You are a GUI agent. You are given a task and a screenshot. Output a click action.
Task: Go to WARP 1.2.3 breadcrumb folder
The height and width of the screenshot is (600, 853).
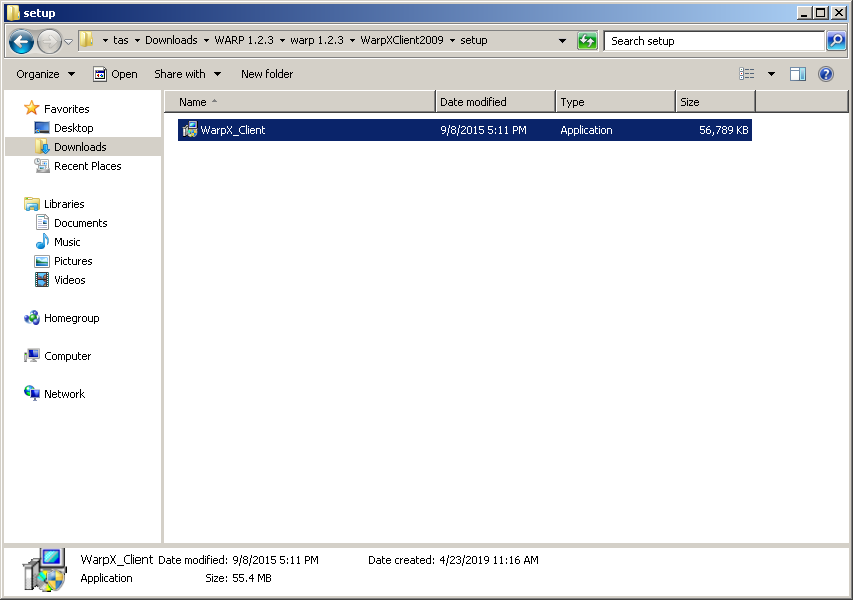(x=244, y=40)
